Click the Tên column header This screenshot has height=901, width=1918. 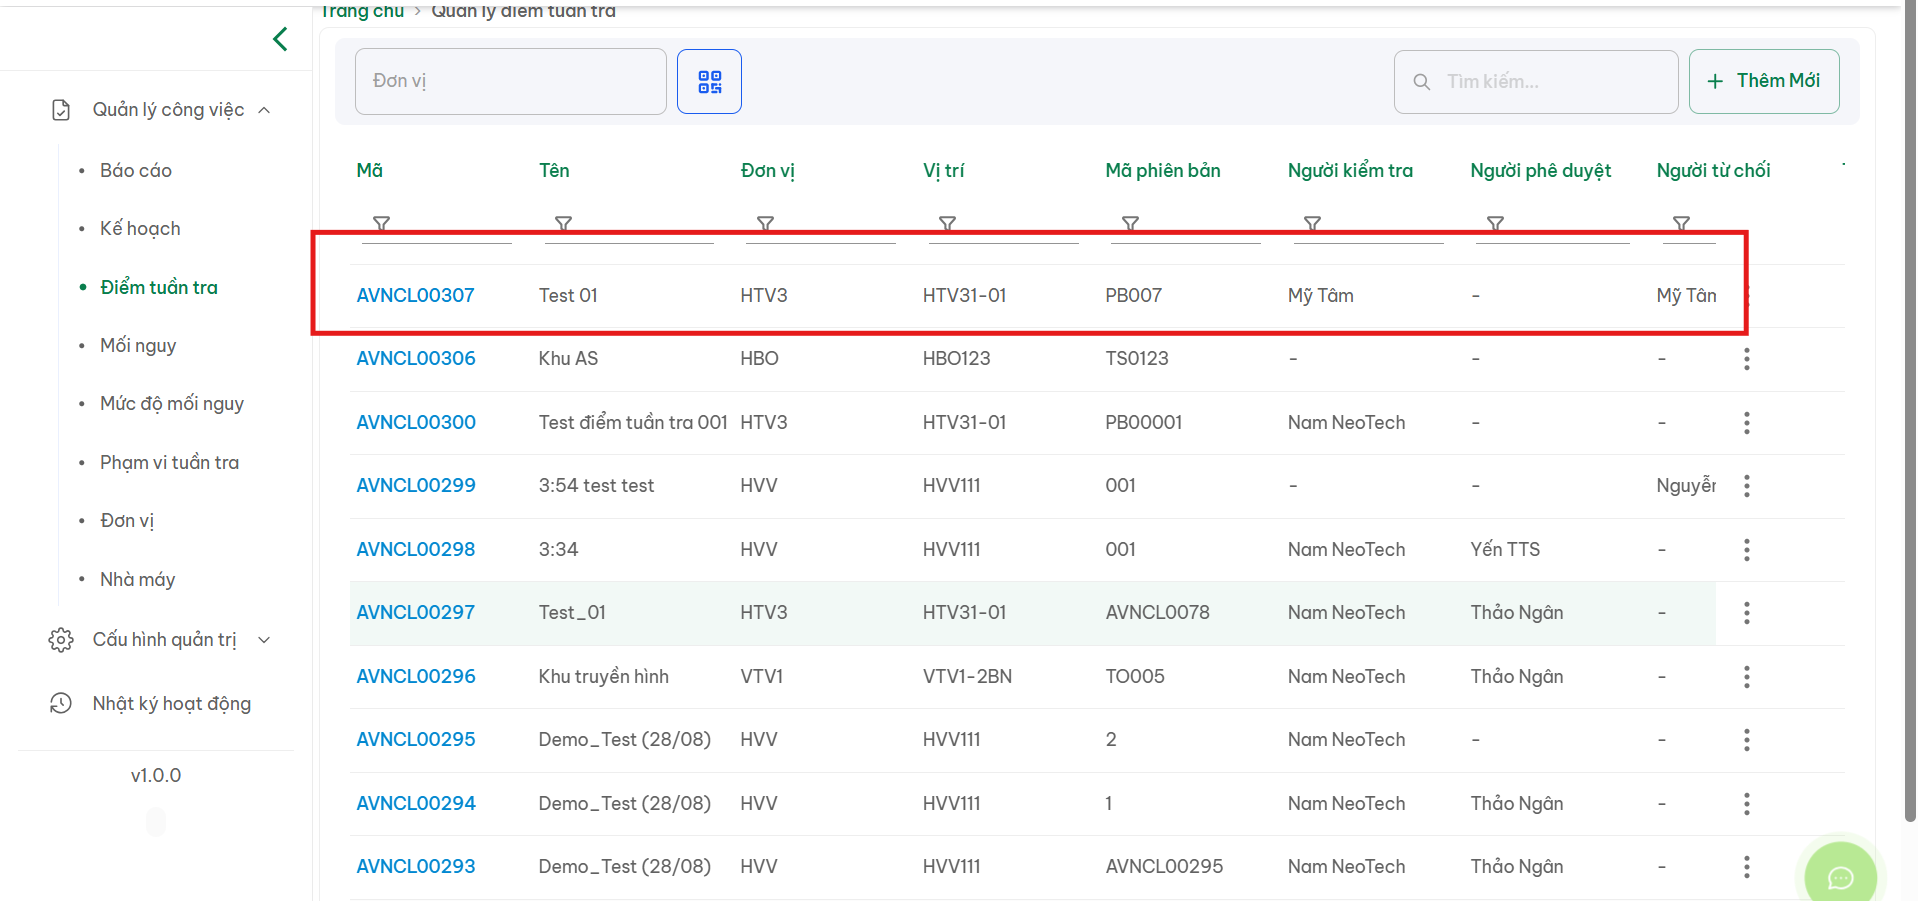pos(554,171)
